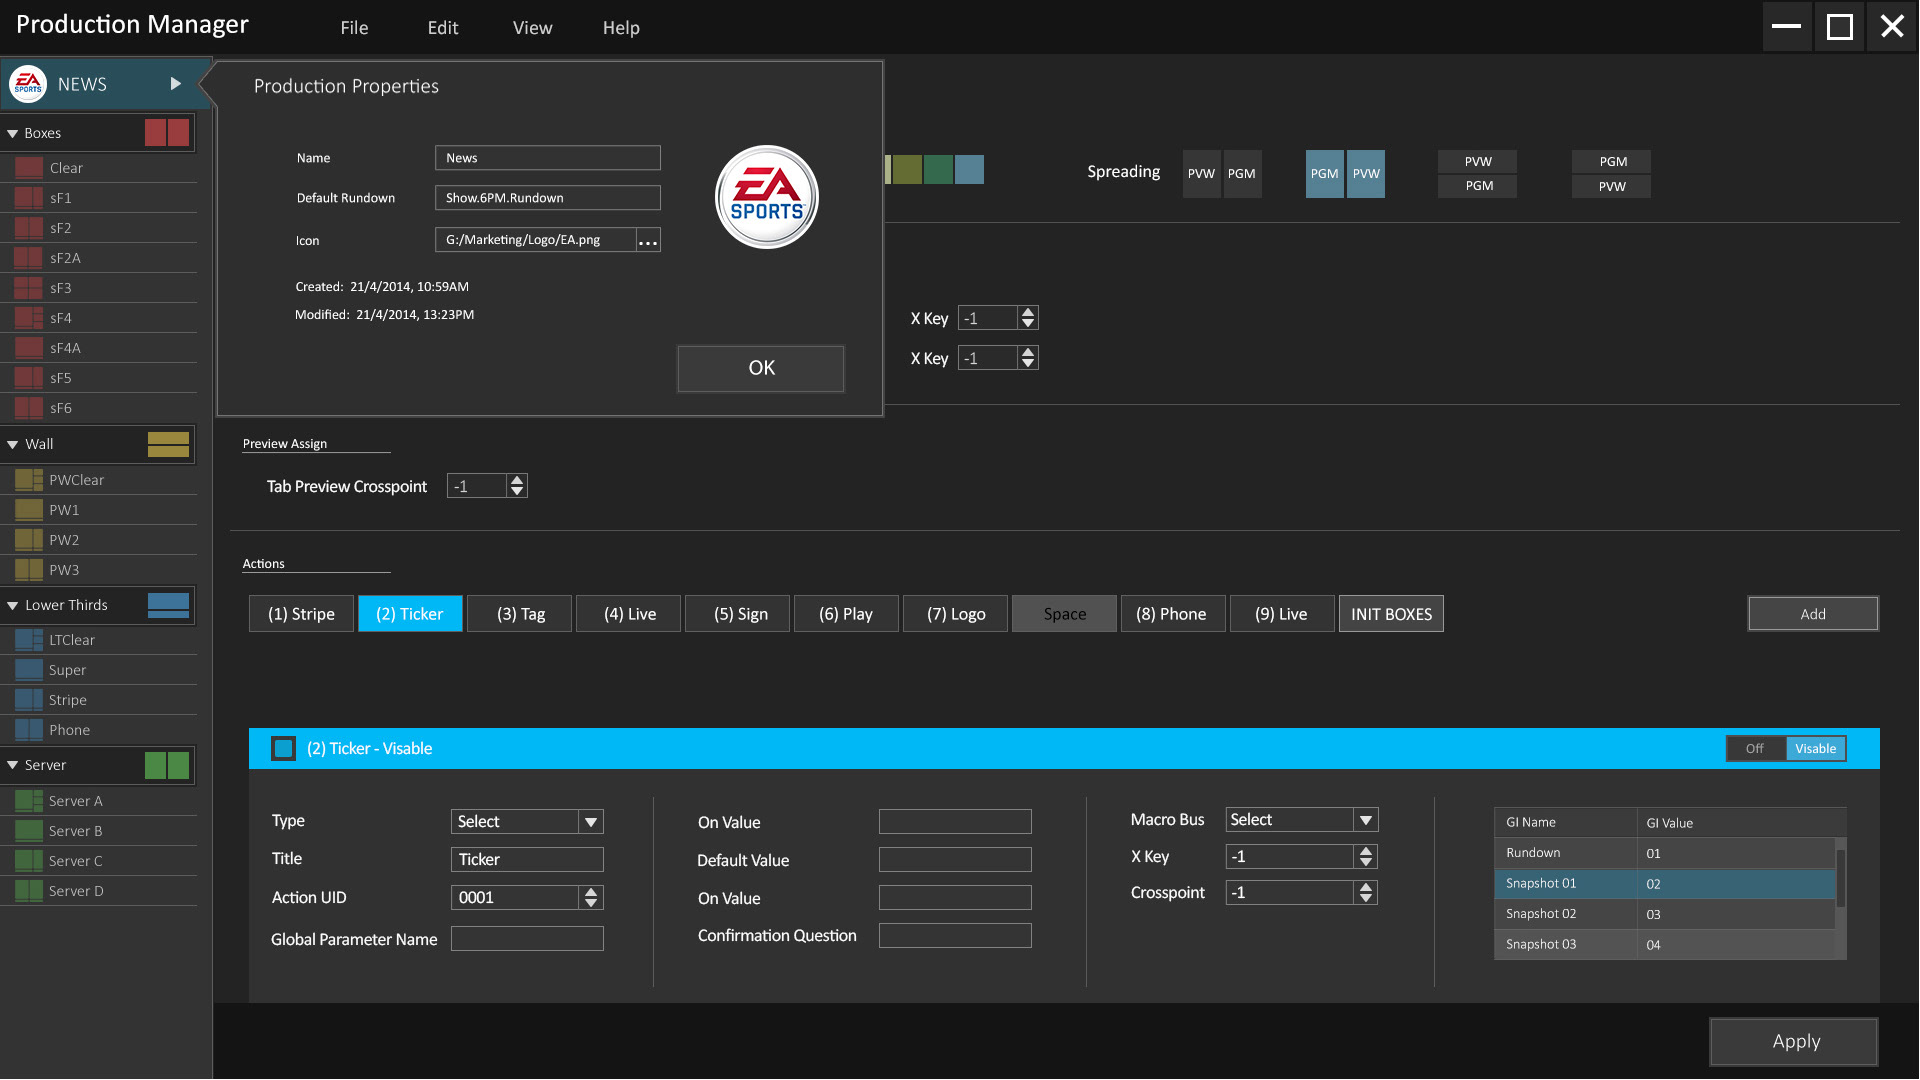Click the EA Sports icon beside NEWS
Screen dimensions: 1920x1080
click(28, 85)
